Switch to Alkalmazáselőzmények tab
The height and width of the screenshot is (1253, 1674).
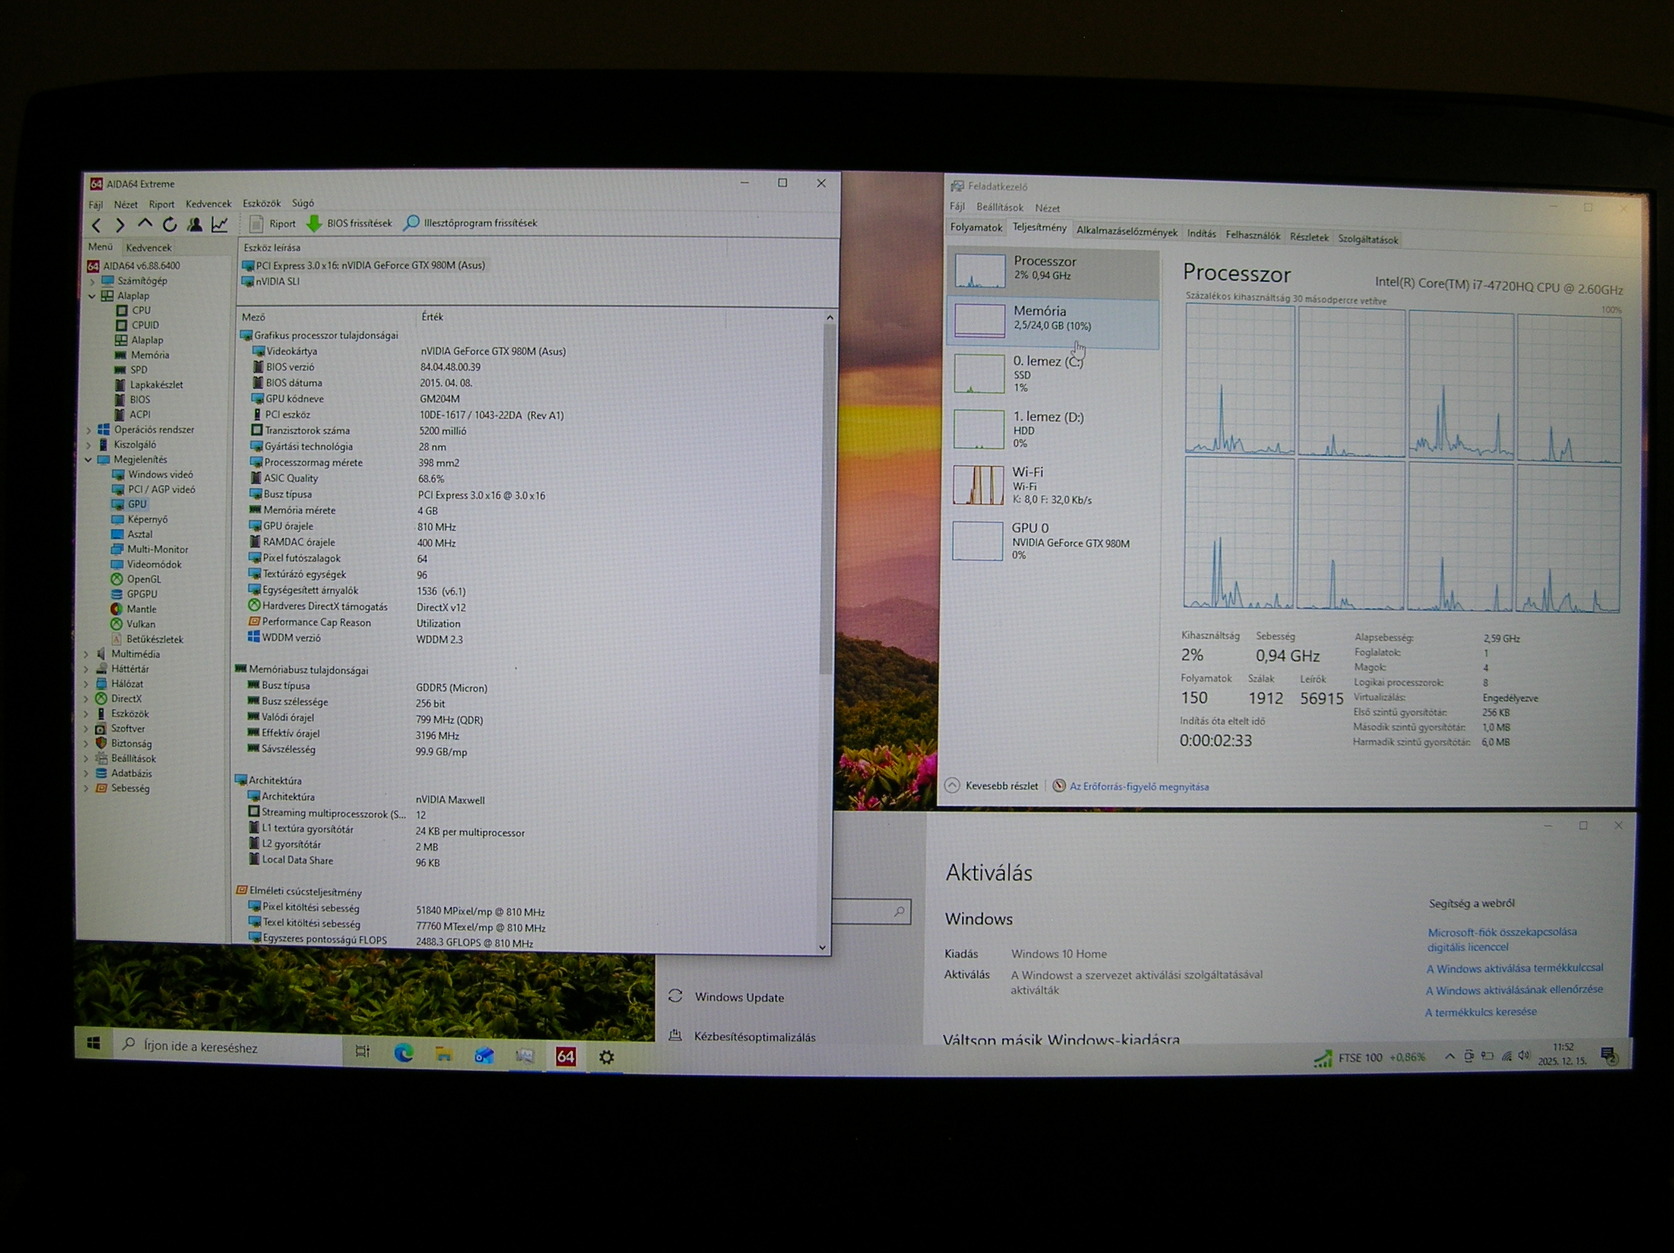[x=1127, y=232]
